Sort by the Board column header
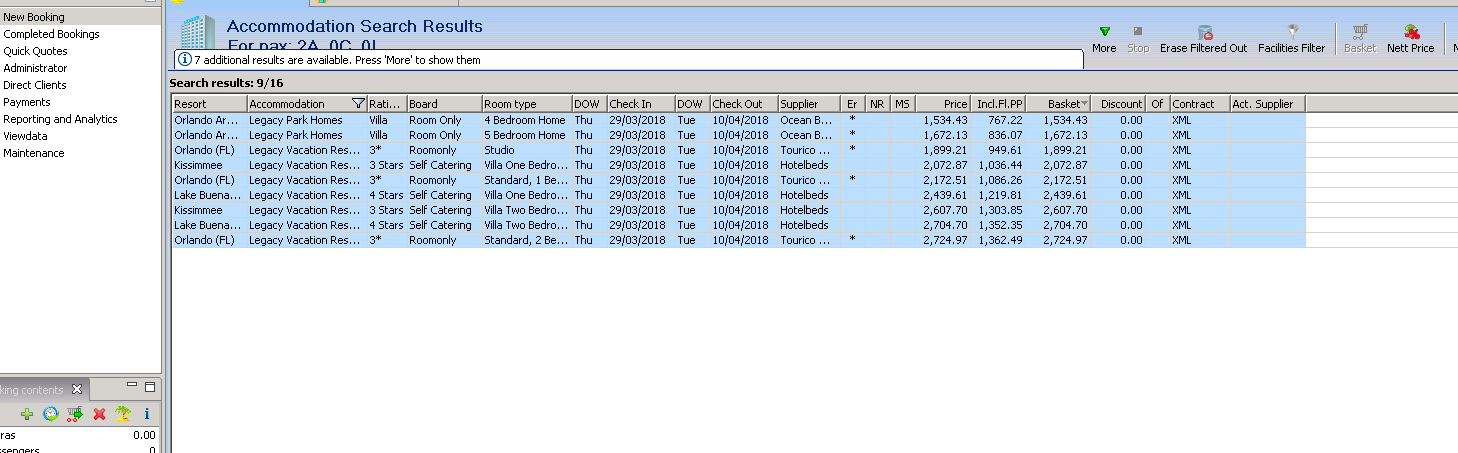 (444, 104)
